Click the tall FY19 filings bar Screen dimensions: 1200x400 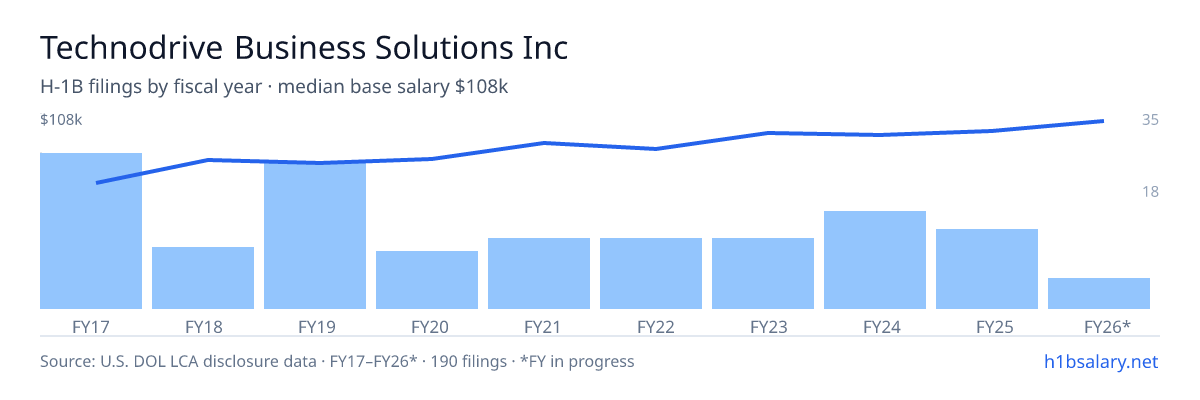[315, 235]
